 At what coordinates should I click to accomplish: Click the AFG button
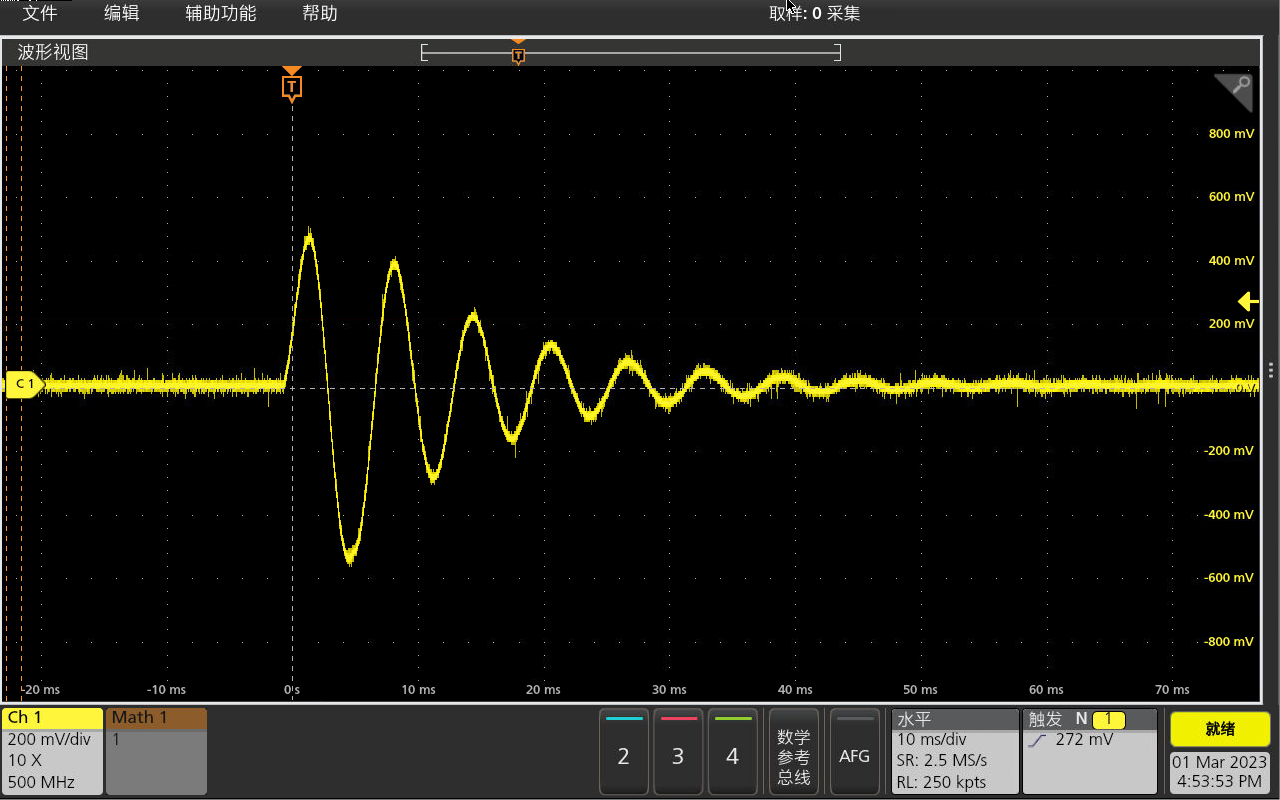tap(855, 751)
